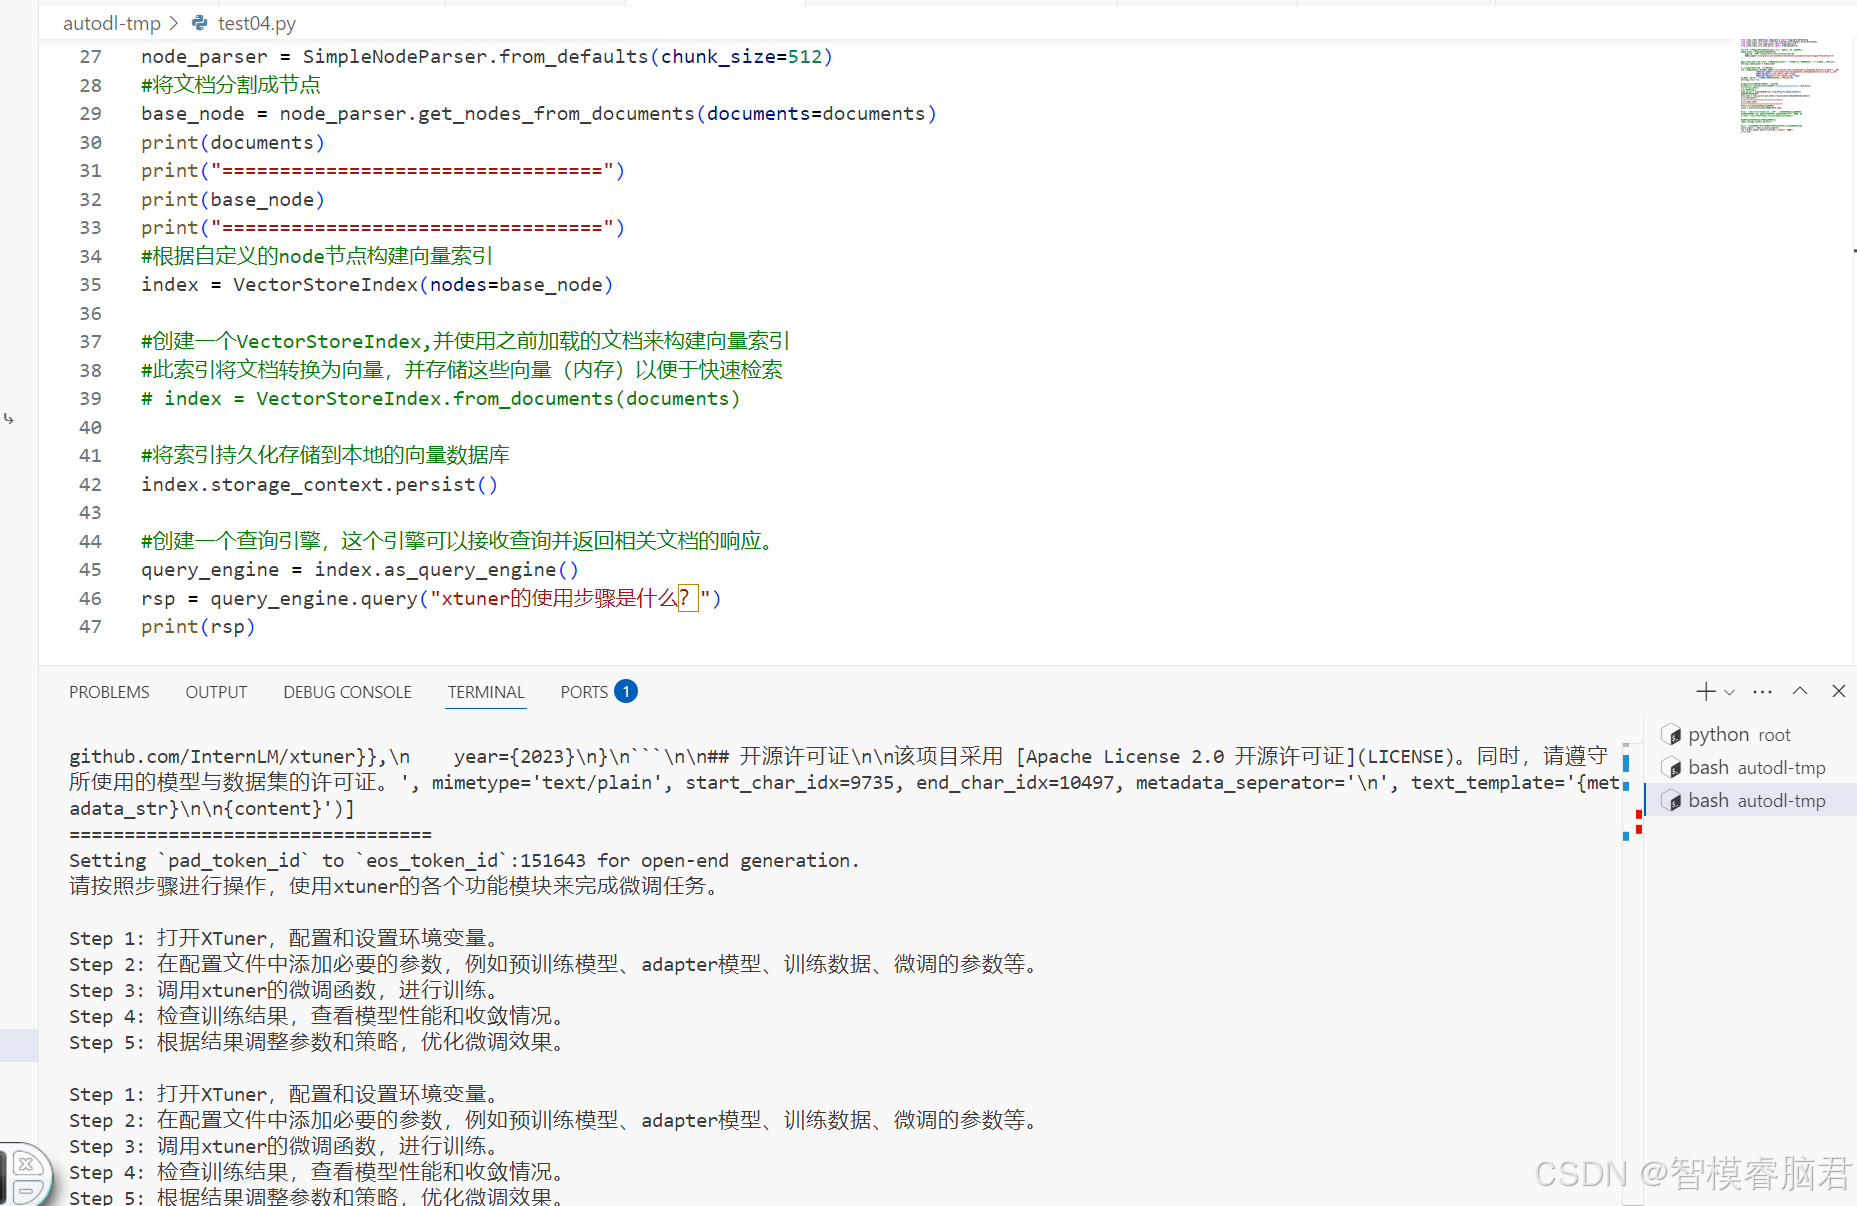Open the DEBUG CONSOLE tab

[x=347, y=692]
